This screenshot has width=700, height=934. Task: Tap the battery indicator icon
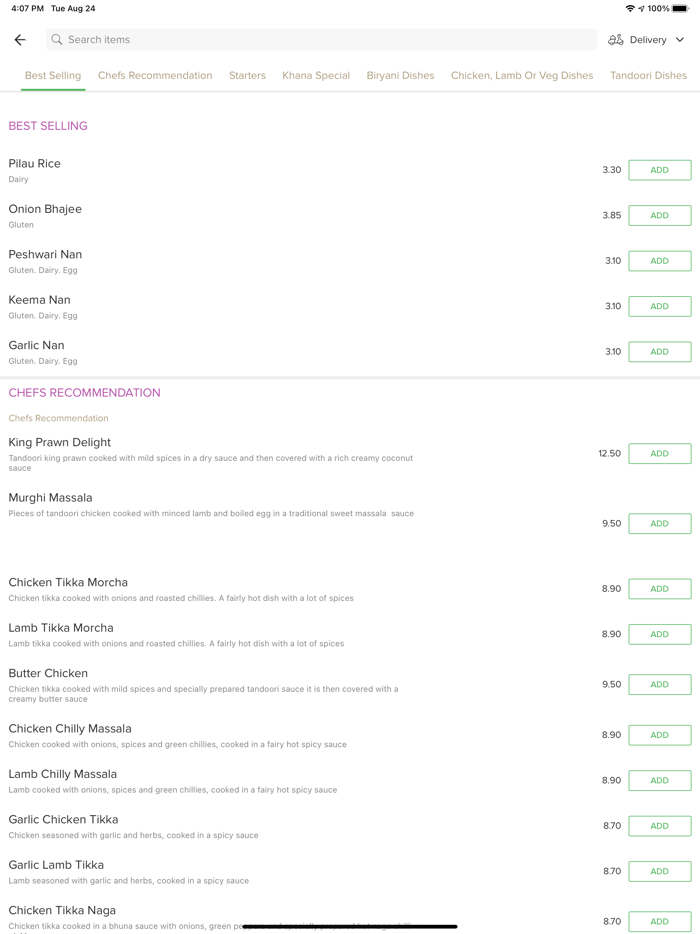[680, 8]
